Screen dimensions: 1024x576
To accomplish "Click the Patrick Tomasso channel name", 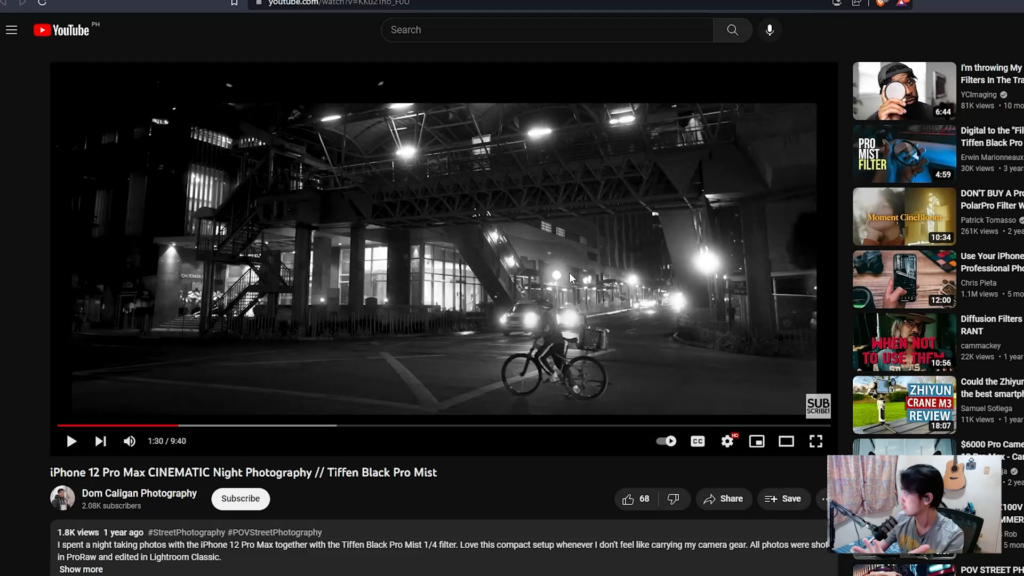I will pos(988,220).
